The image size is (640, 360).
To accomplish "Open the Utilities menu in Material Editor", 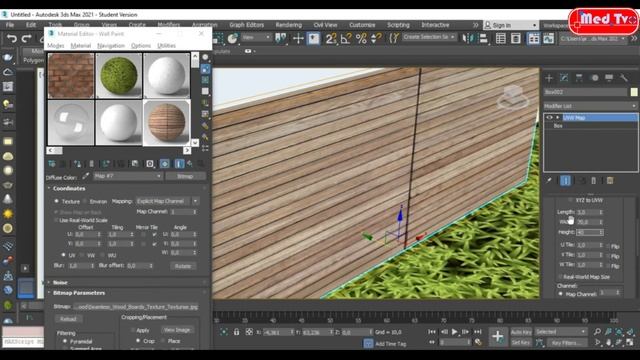I will pyautogui.click(x=167, y=46).
